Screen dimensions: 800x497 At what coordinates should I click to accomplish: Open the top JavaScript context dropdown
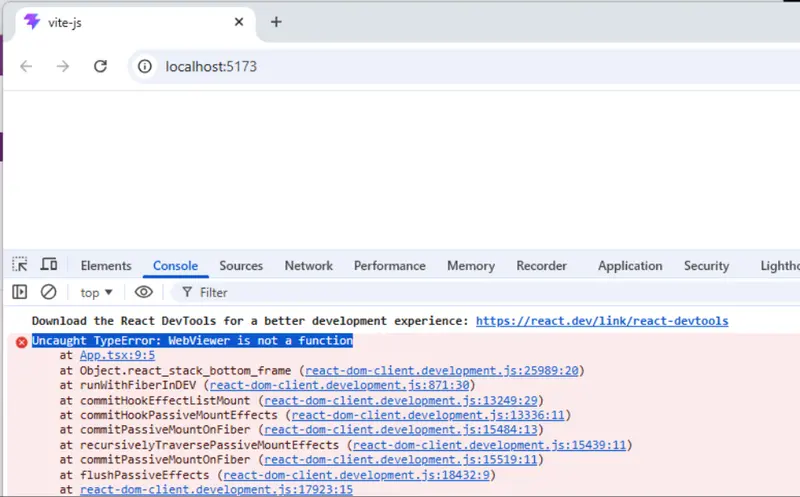coord(96,293)
